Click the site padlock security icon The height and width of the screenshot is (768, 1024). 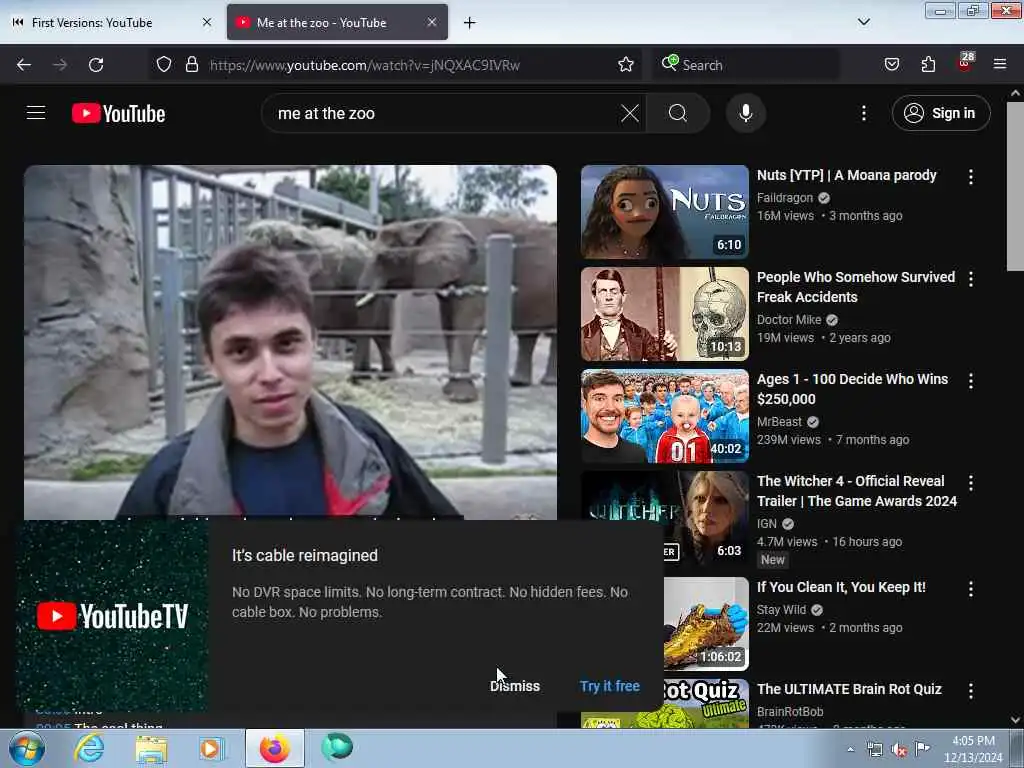[191, 64]
